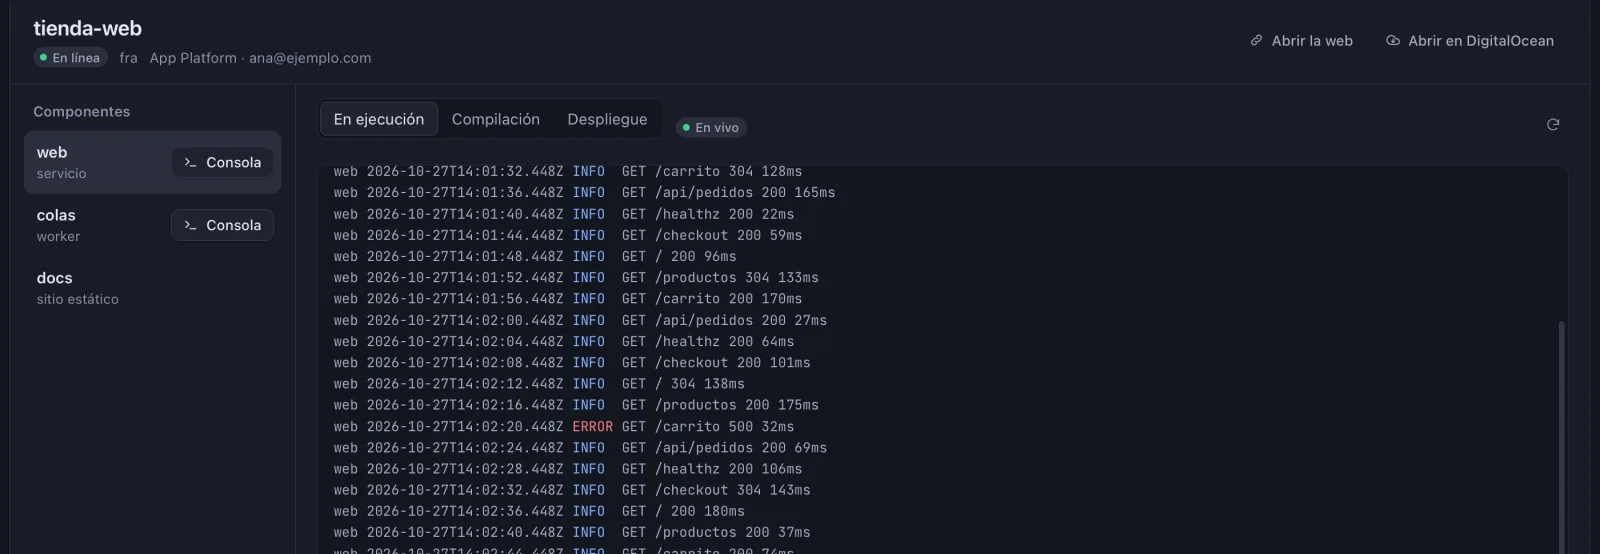The width and height of the screenshot is (1600, 554).
Task: Click the log line GET /productos 200 175ms
Action: click(x=576, y=405)
